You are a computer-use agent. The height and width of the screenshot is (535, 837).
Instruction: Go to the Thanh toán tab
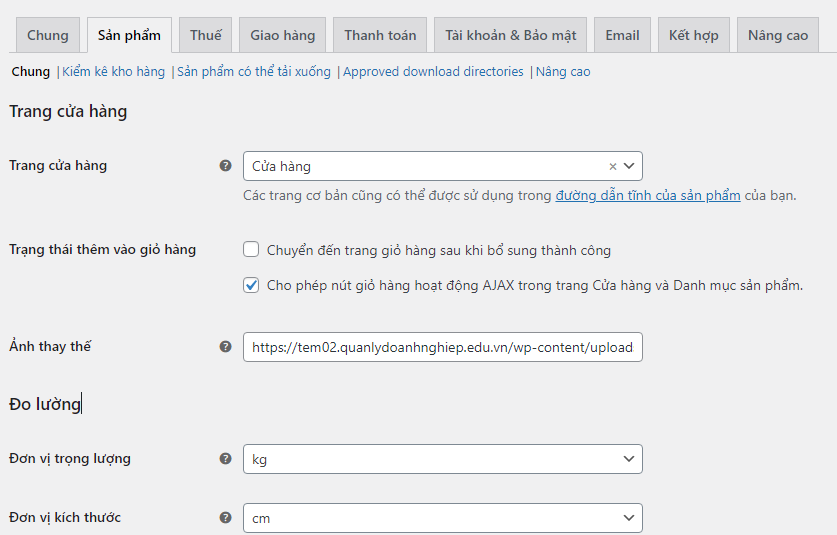click(x=380, y=35)
